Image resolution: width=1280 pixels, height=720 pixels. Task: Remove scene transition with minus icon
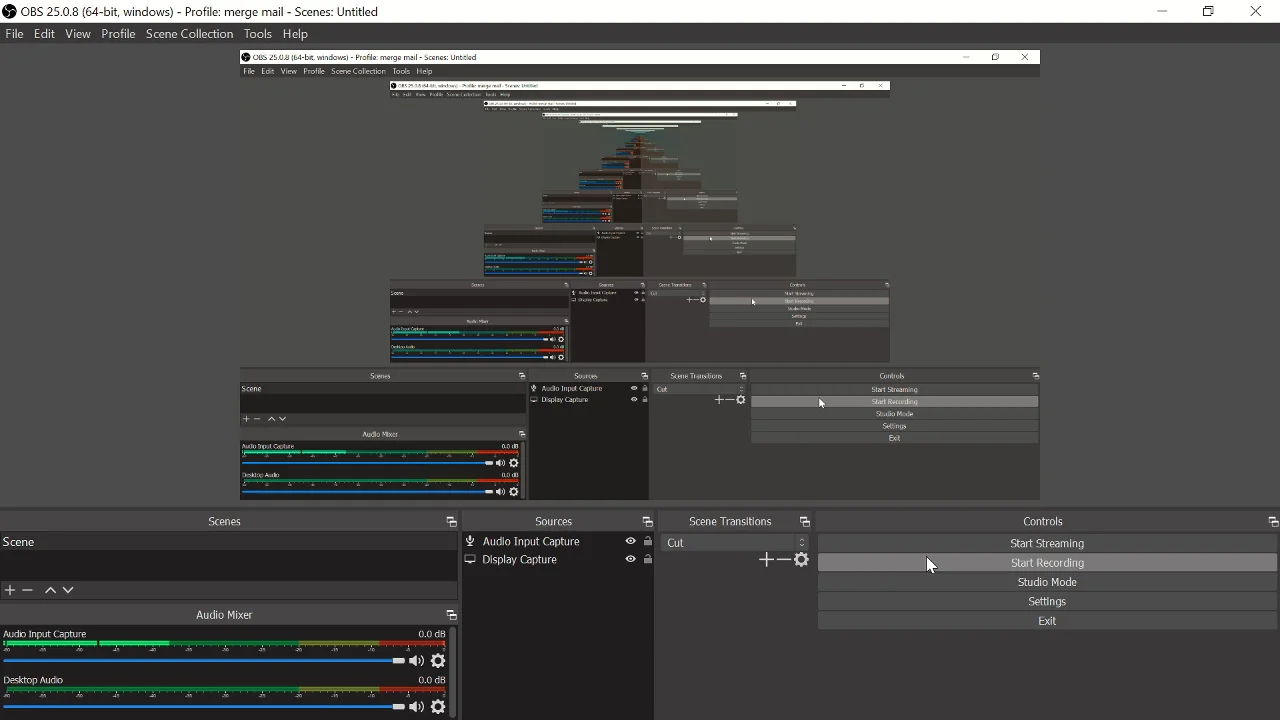783,560
